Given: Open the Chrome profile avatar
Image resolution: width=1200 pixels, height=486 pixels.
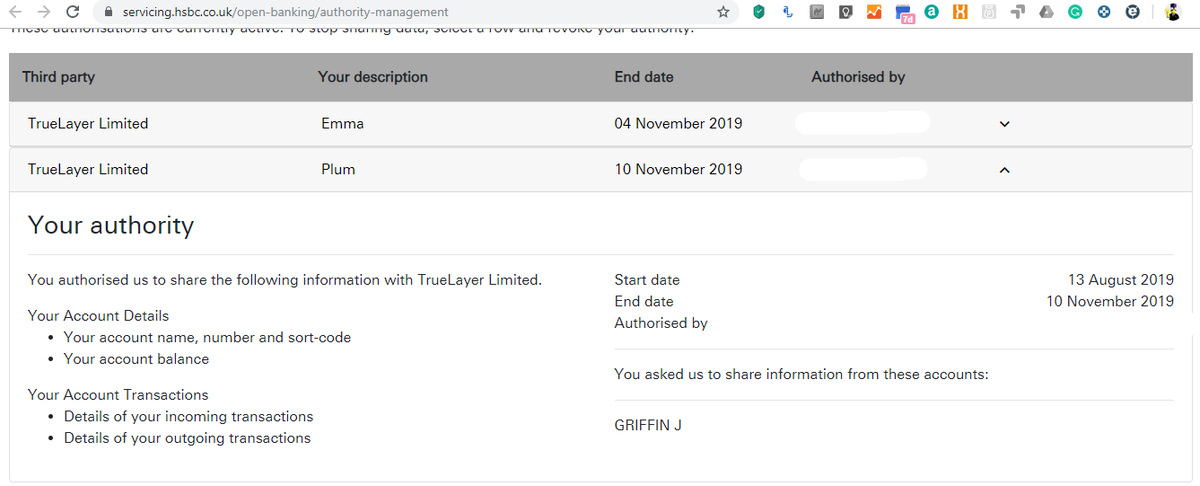Looking at the screenshot, I should click(x=1171, y=12).
